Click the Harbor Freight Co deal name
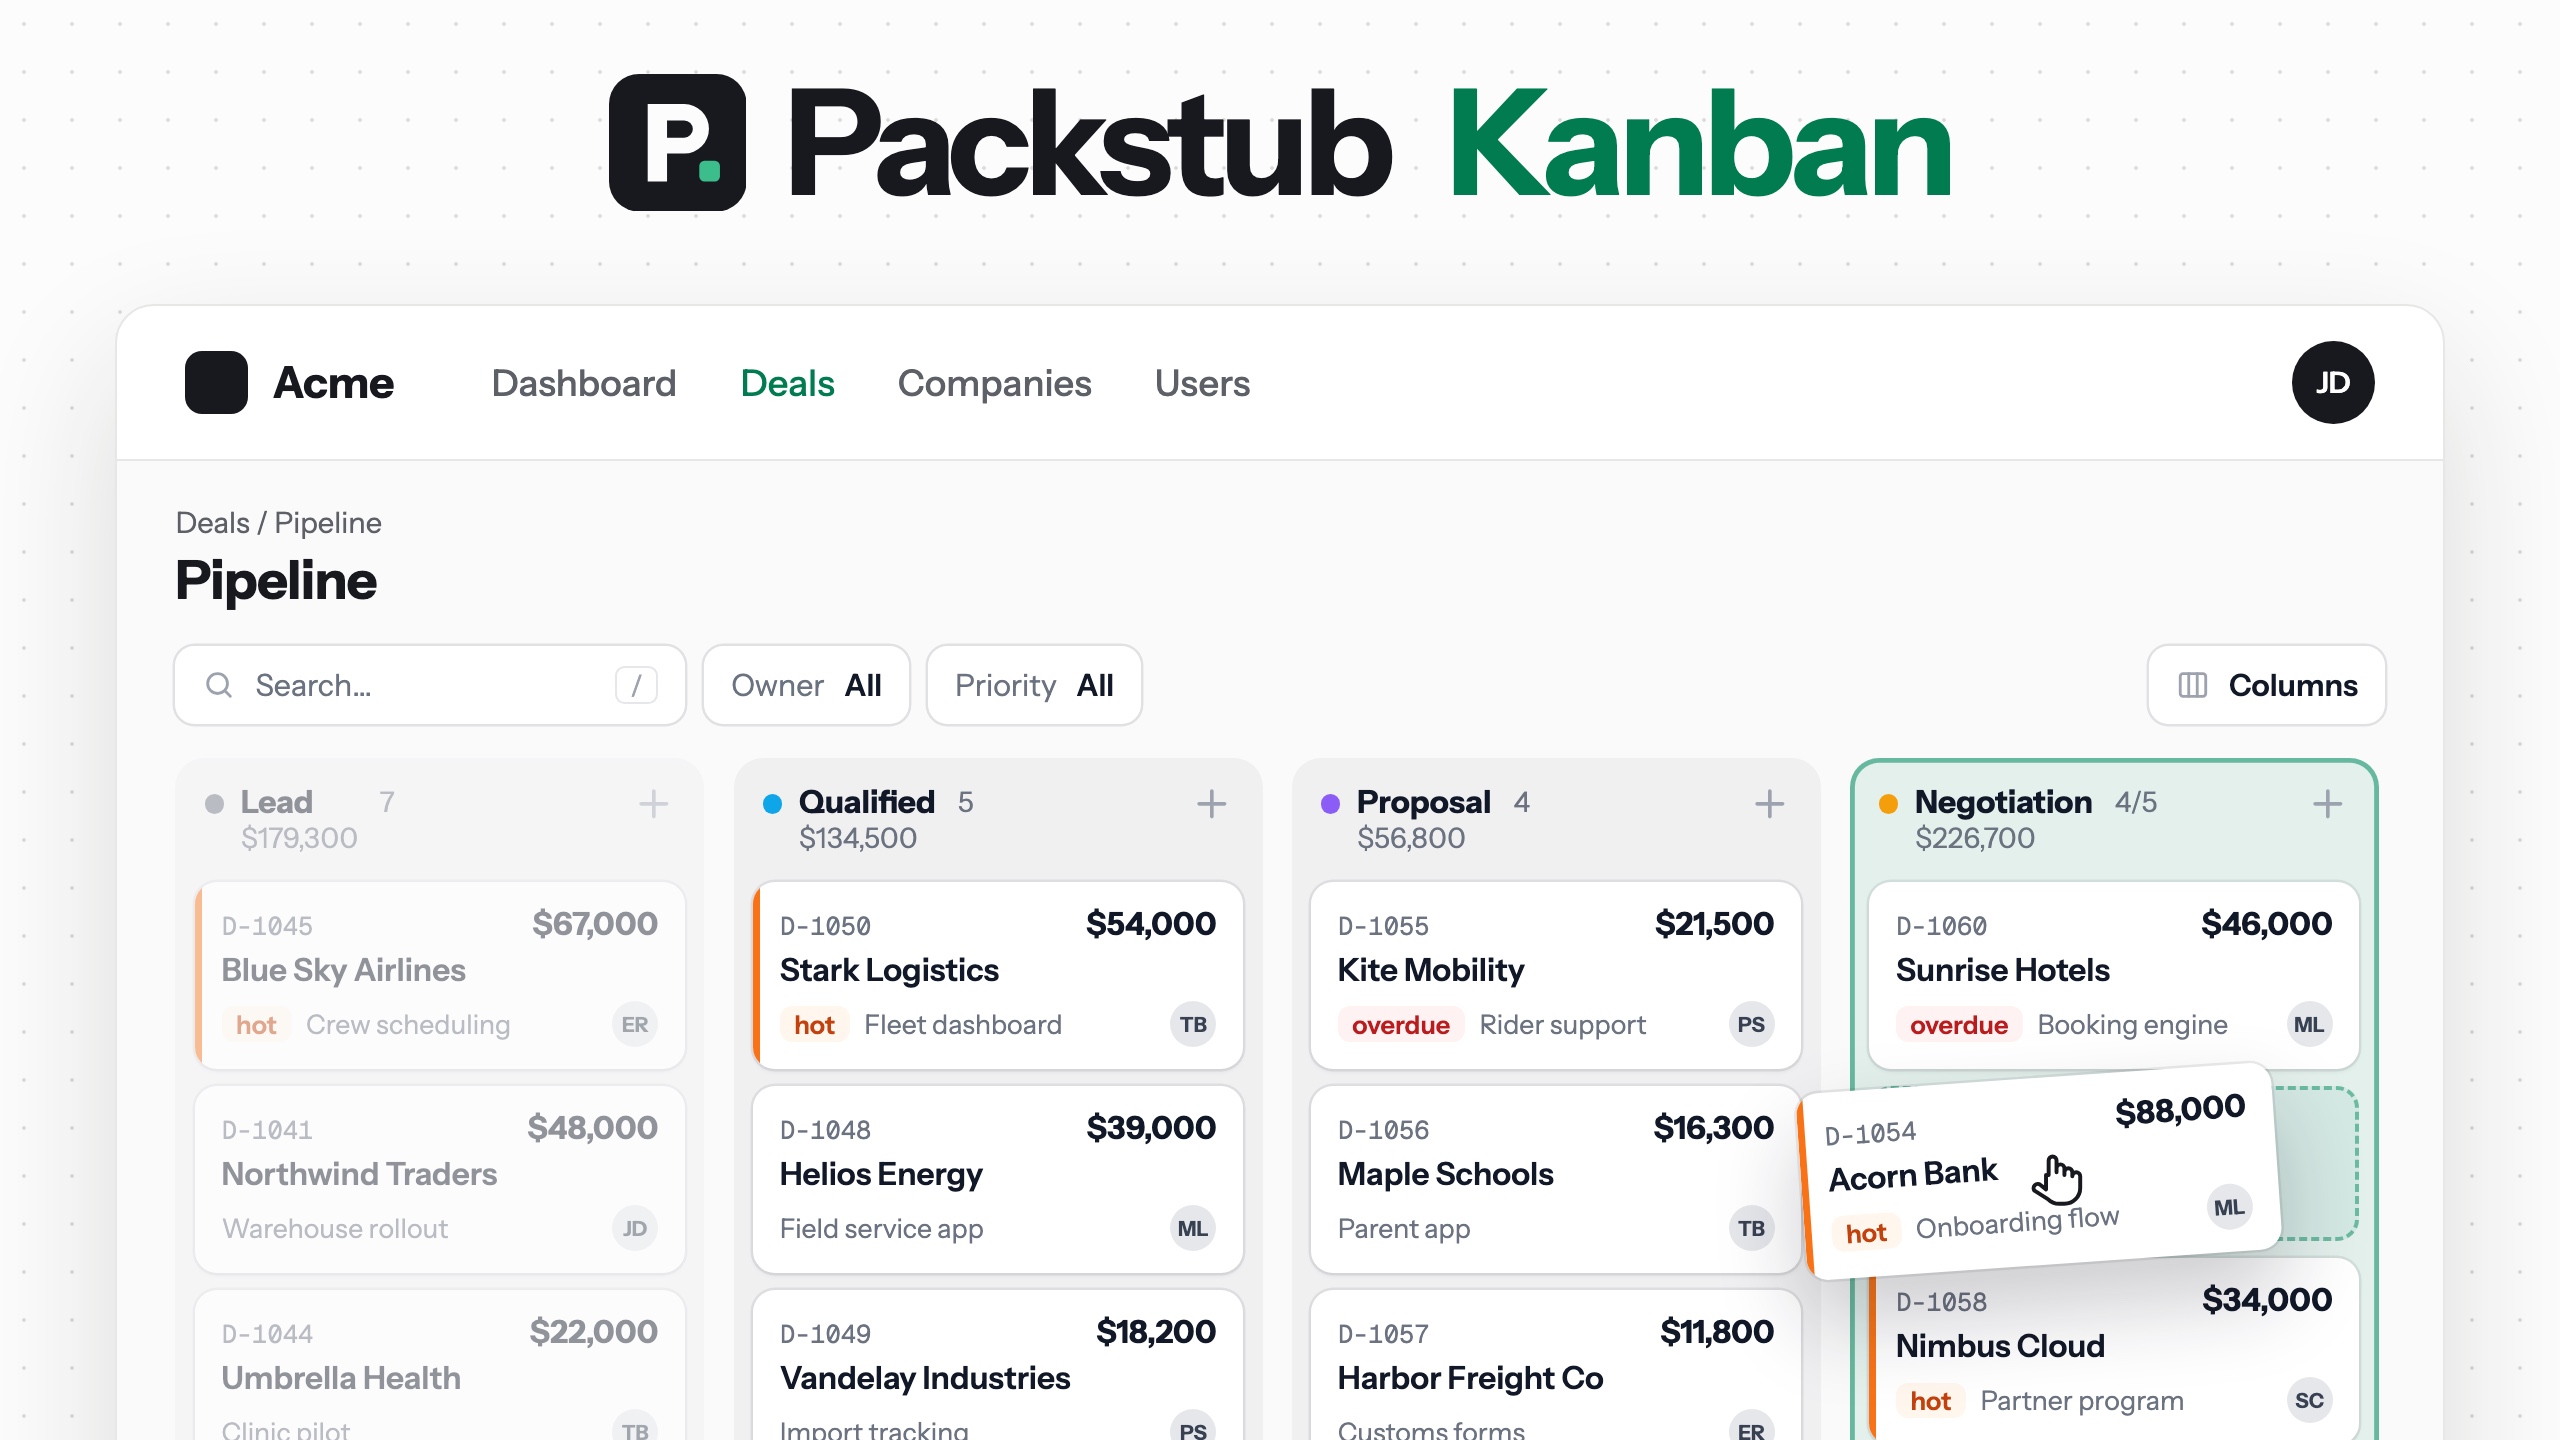Viewport: 2560px width, 1440px height. pyautogui.click(x=1470, y=1378)
